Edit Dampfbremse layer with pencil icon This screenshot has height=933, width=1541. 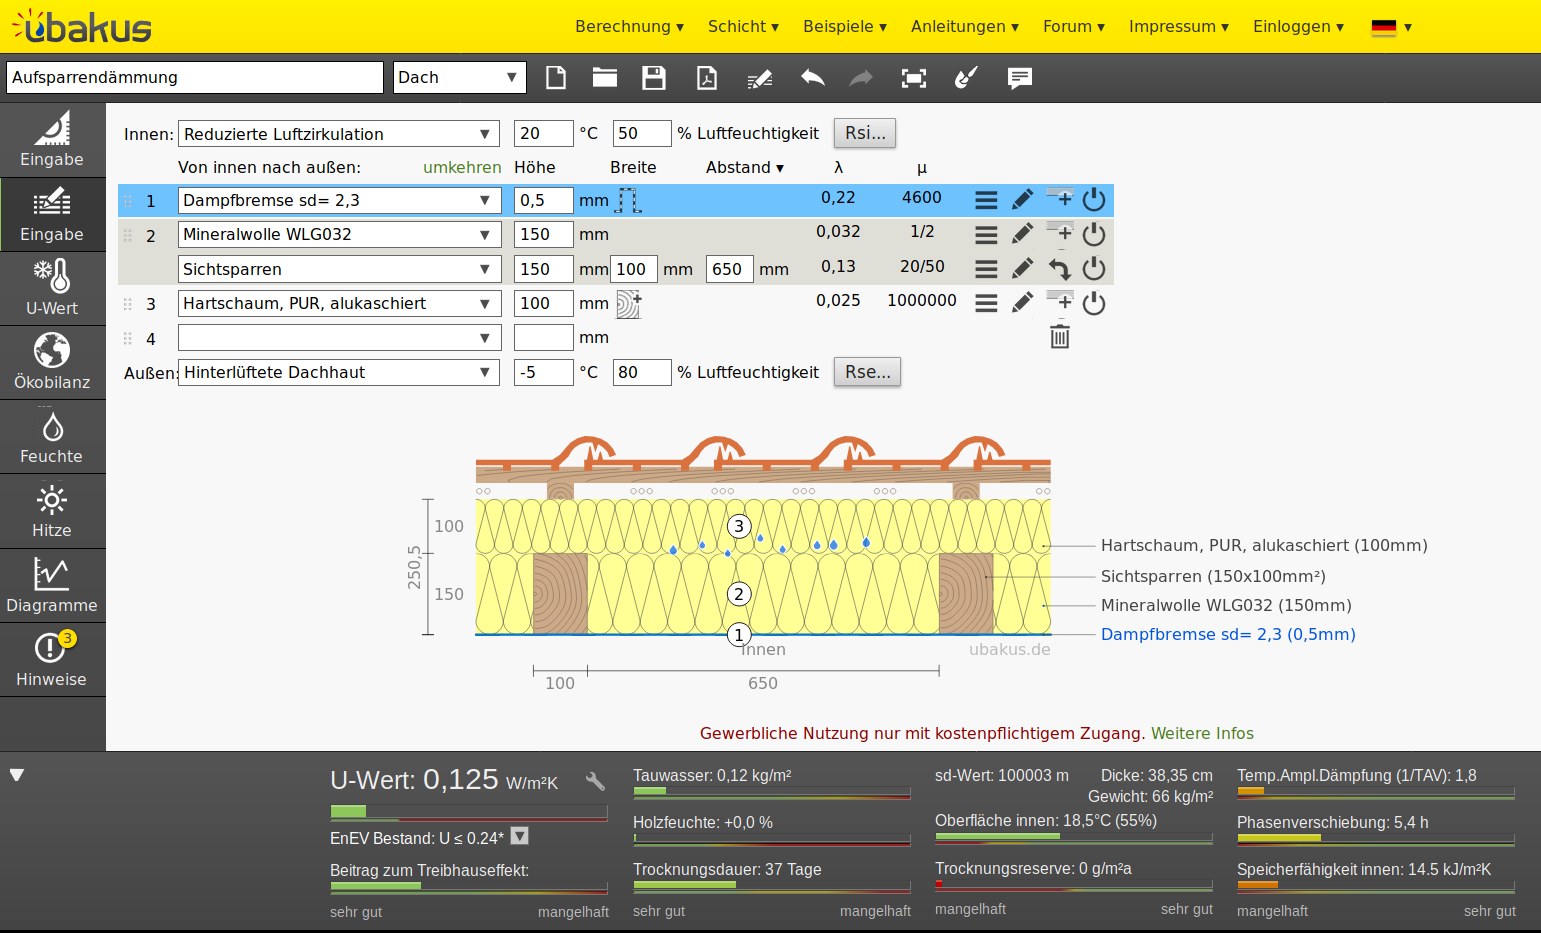pos(1022,200)
